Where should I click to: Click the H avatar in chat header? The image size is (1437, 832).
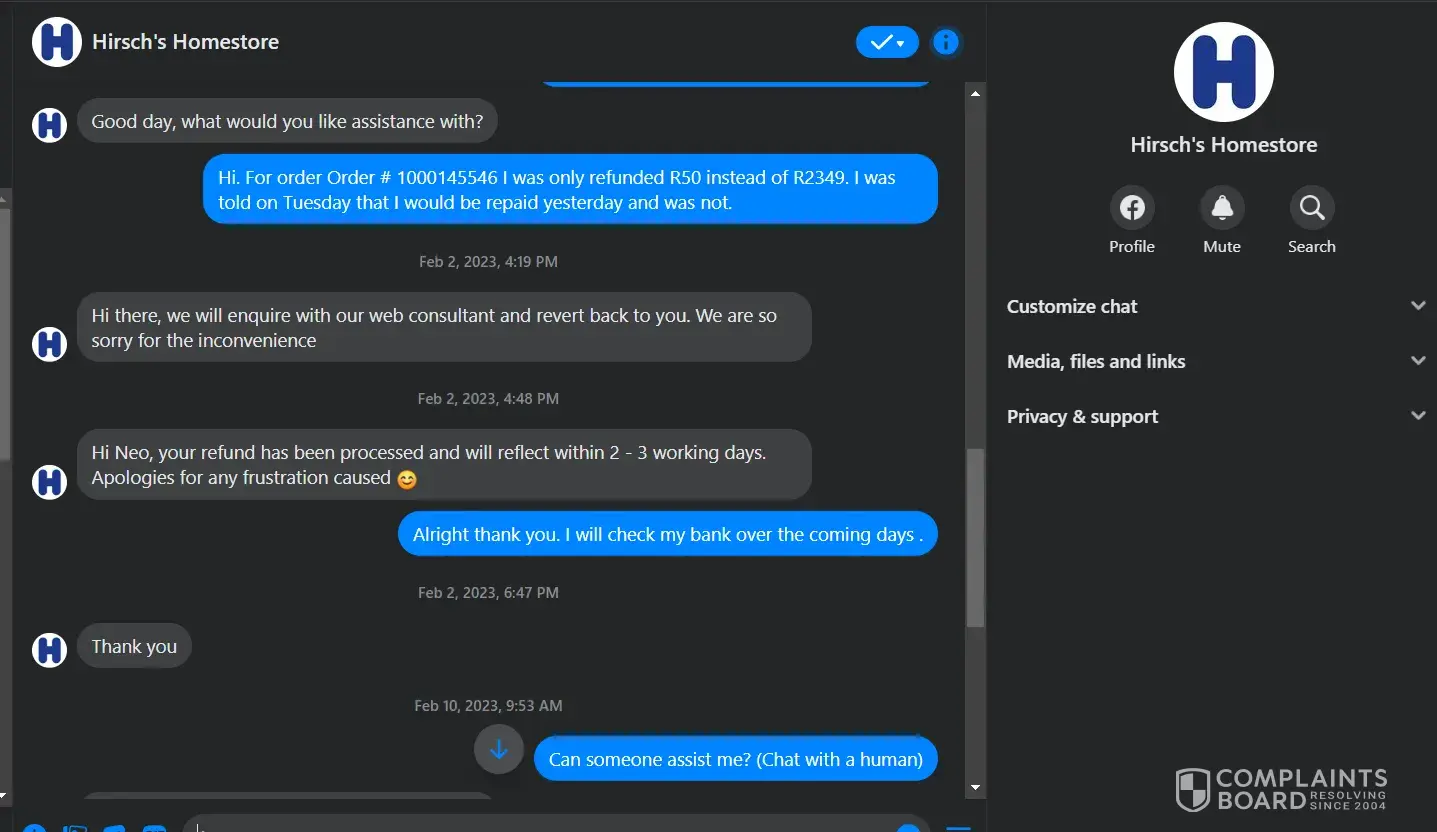57,42
